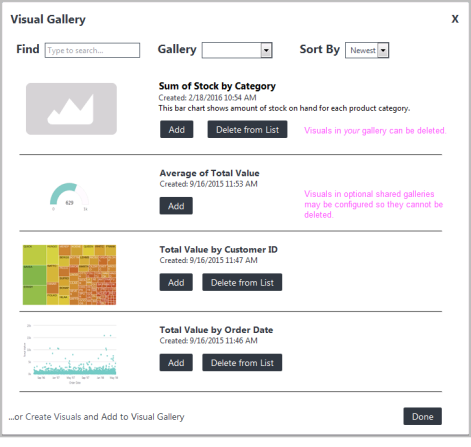The image size is (471, 447).
Task: Click the placeholder chart image thumbnail
Action: (71, 109)
